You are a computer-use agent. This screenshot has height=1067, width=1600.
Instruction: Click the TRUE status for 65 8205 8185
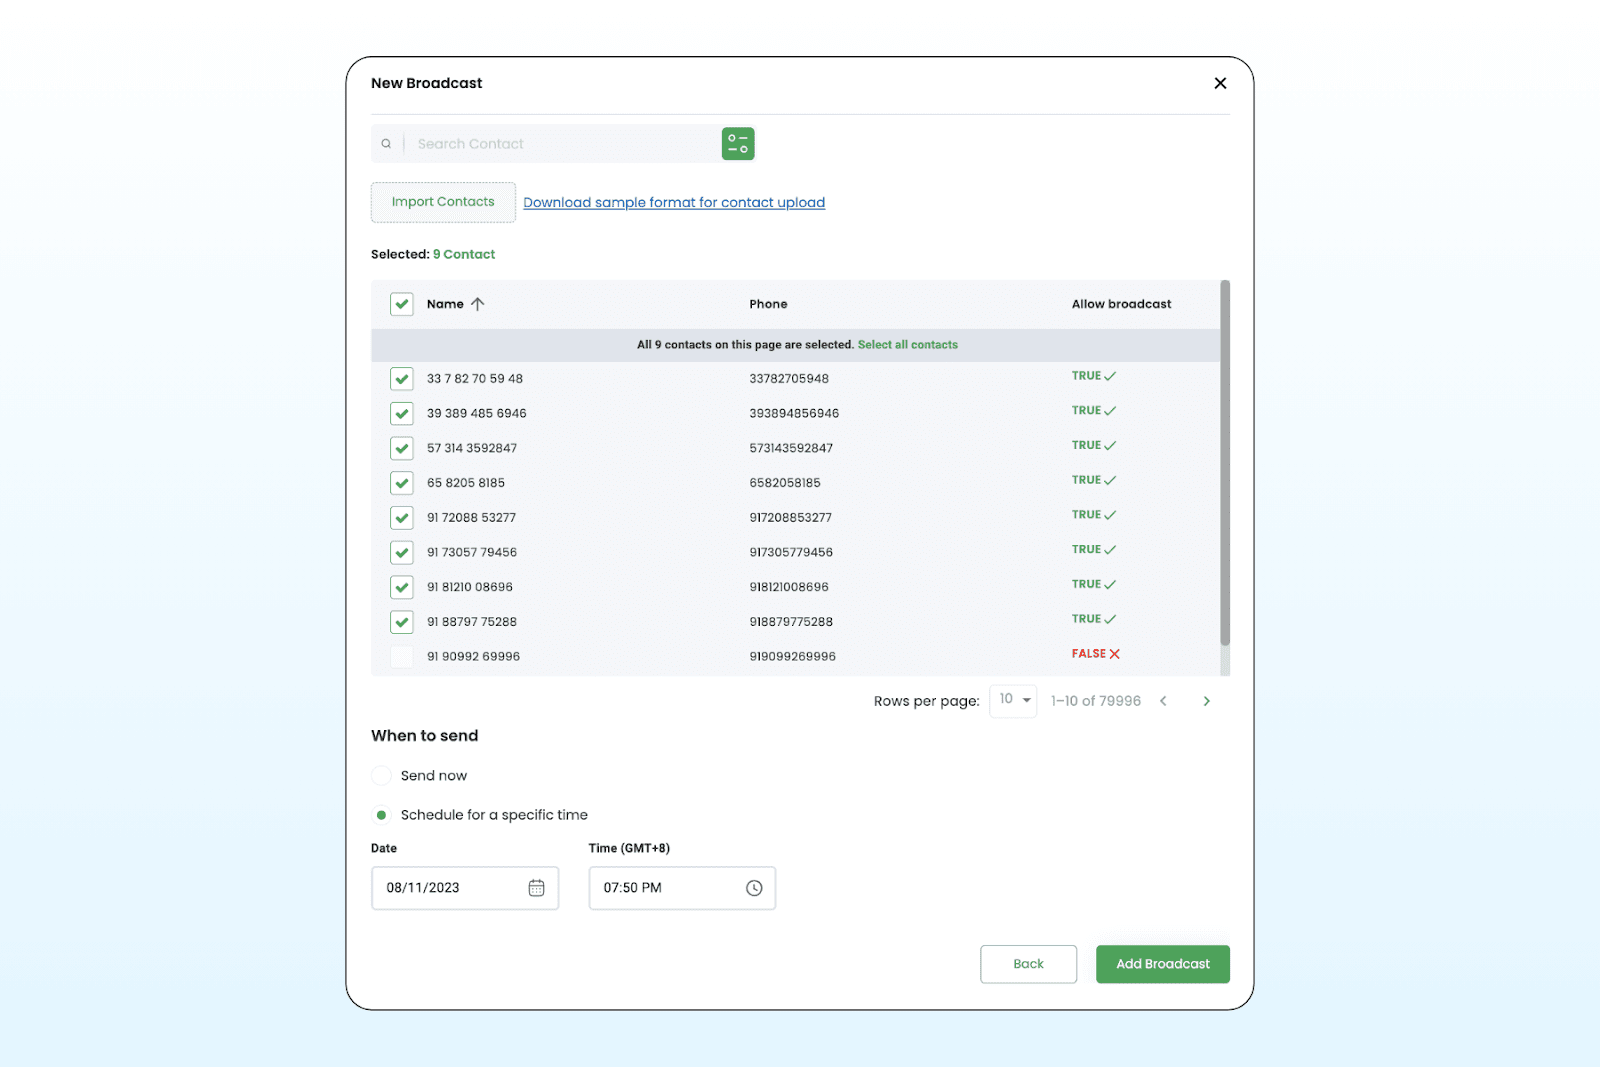[x=1094, y=480]
